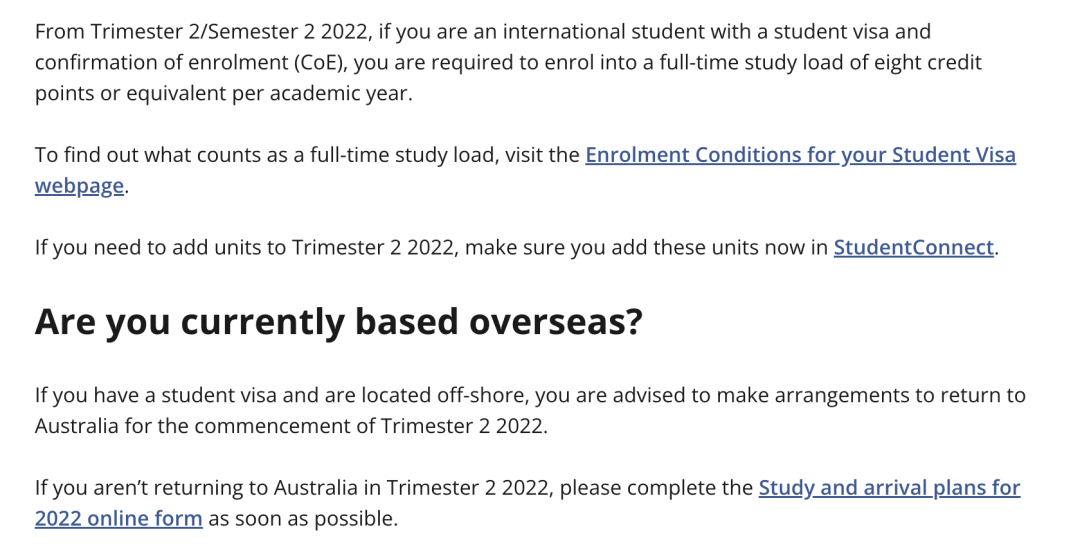Click line 'Australia for the commencement of Trimester 2 2022.'
This screenshot has width=1080, height=559.
[x=291, y=426]
